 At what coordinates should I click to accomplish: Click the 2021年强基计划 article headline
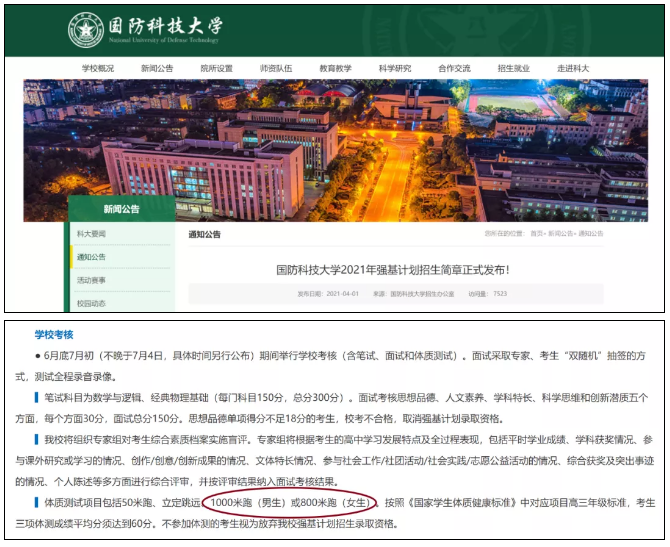pyautogui.click(x=393, y=269)
